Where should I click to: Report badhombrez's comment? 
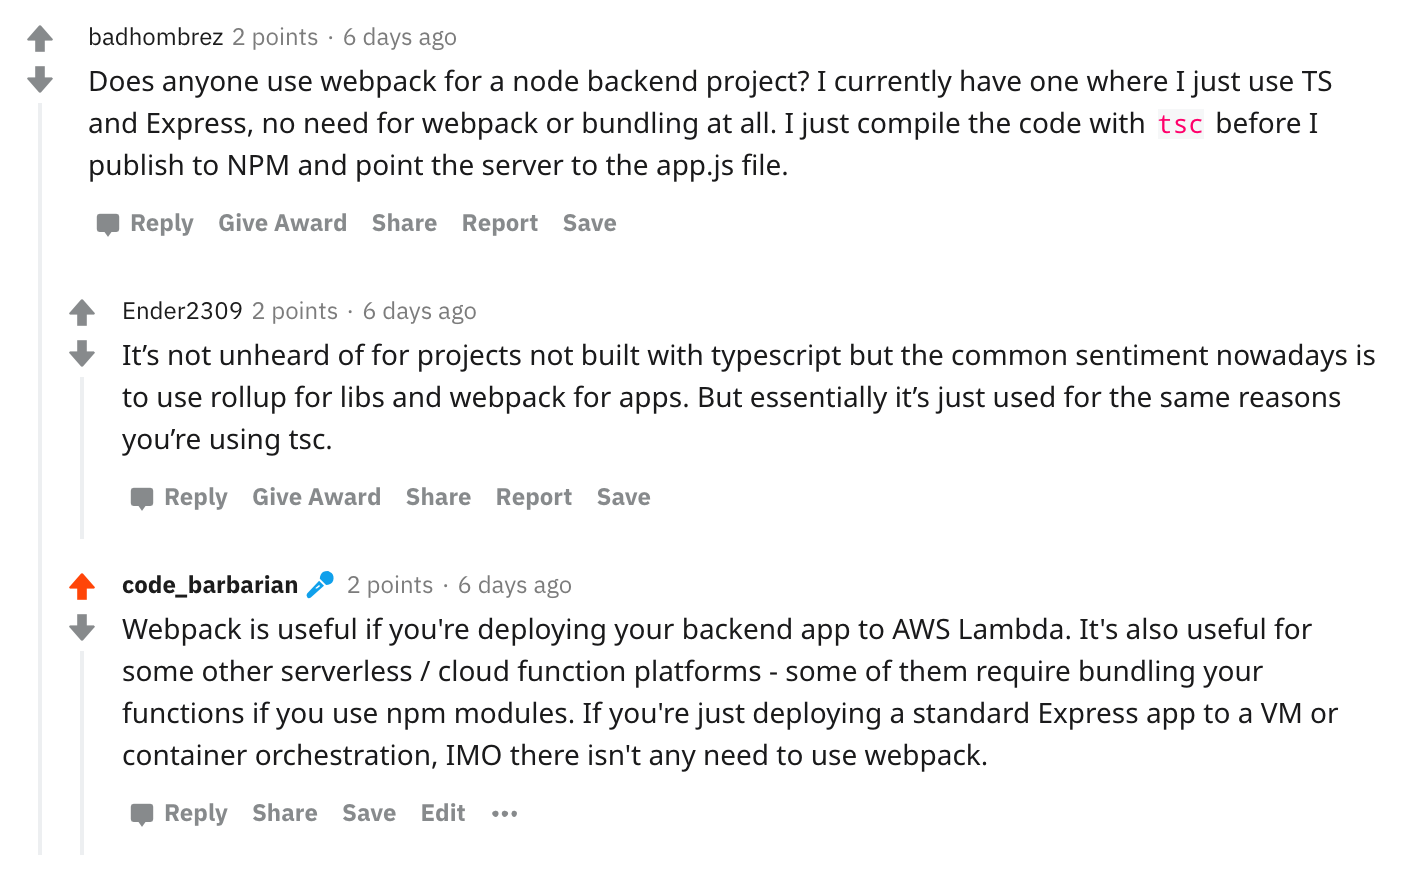(499, 223)
